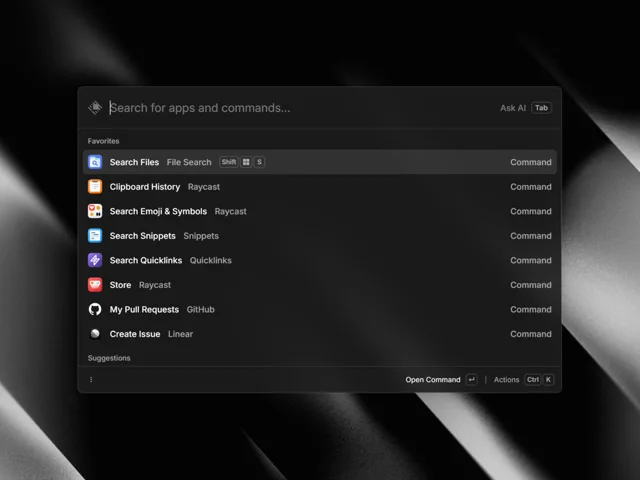Click the Enter key icon beside Open Command
Screen dimensions: 640x480
coord(471,380)
